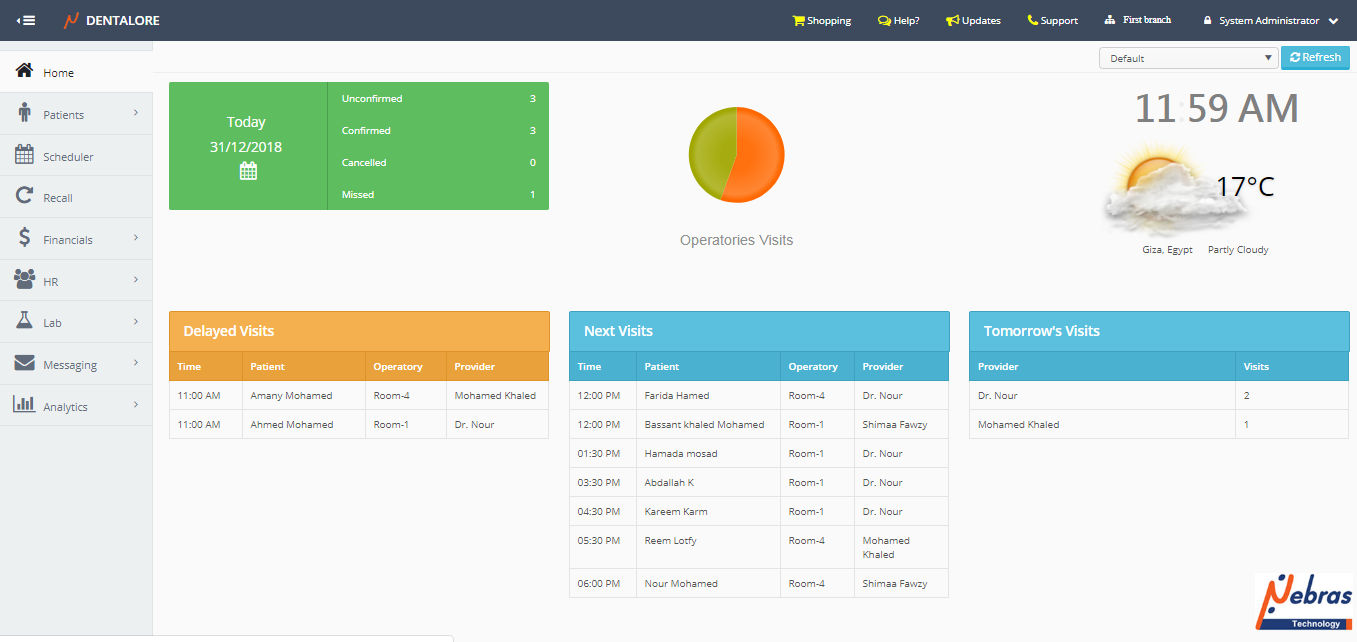Switch branch via First branch selector
The width and height of the screenshot is (1357, 642).
click(x=1138, y=20)
